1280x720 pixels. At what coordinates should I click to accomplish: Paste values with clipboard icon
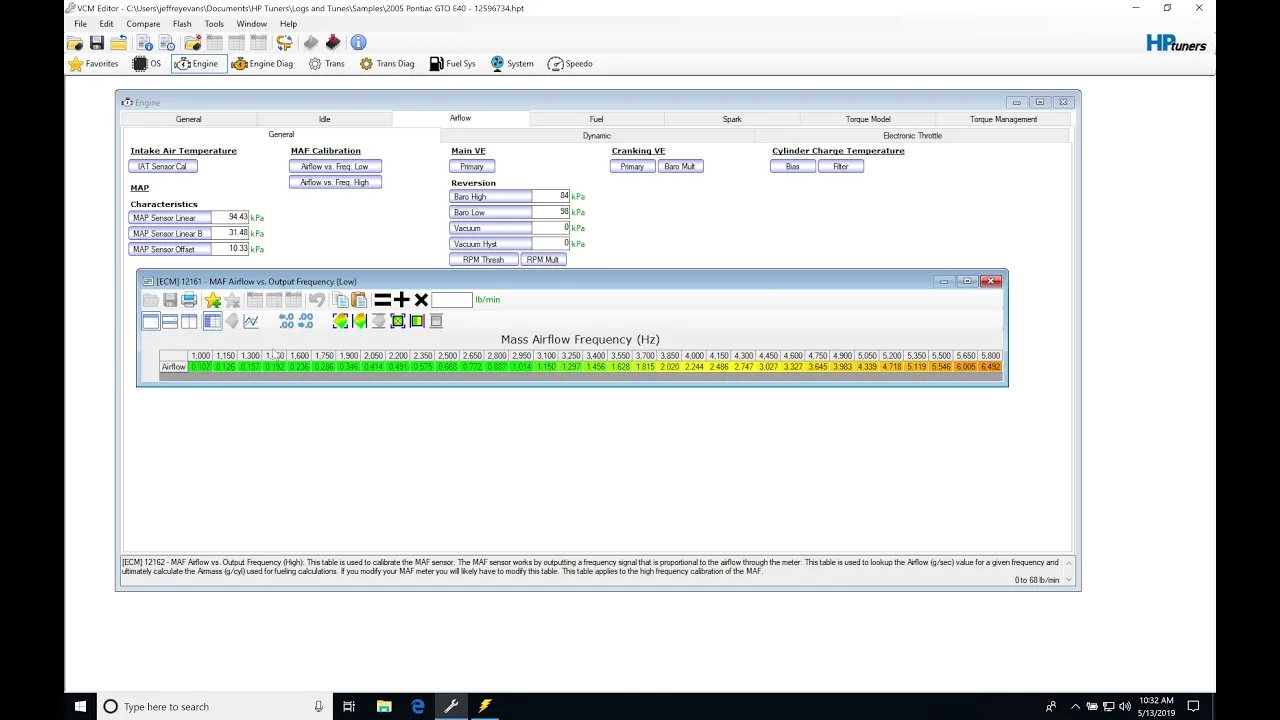[359, 300]
